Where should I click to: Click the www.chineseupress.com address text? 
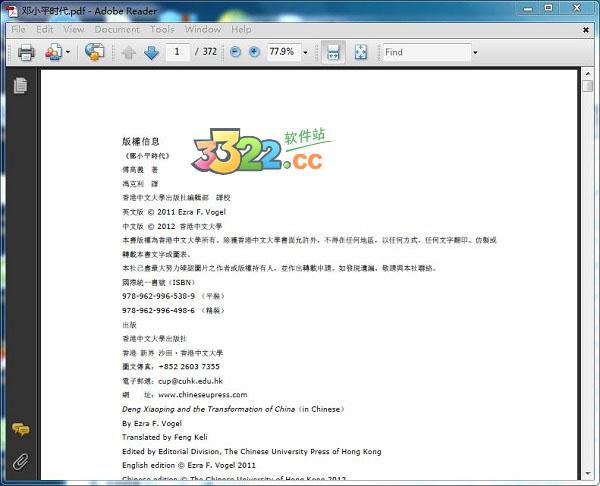[x=202, y=395]
